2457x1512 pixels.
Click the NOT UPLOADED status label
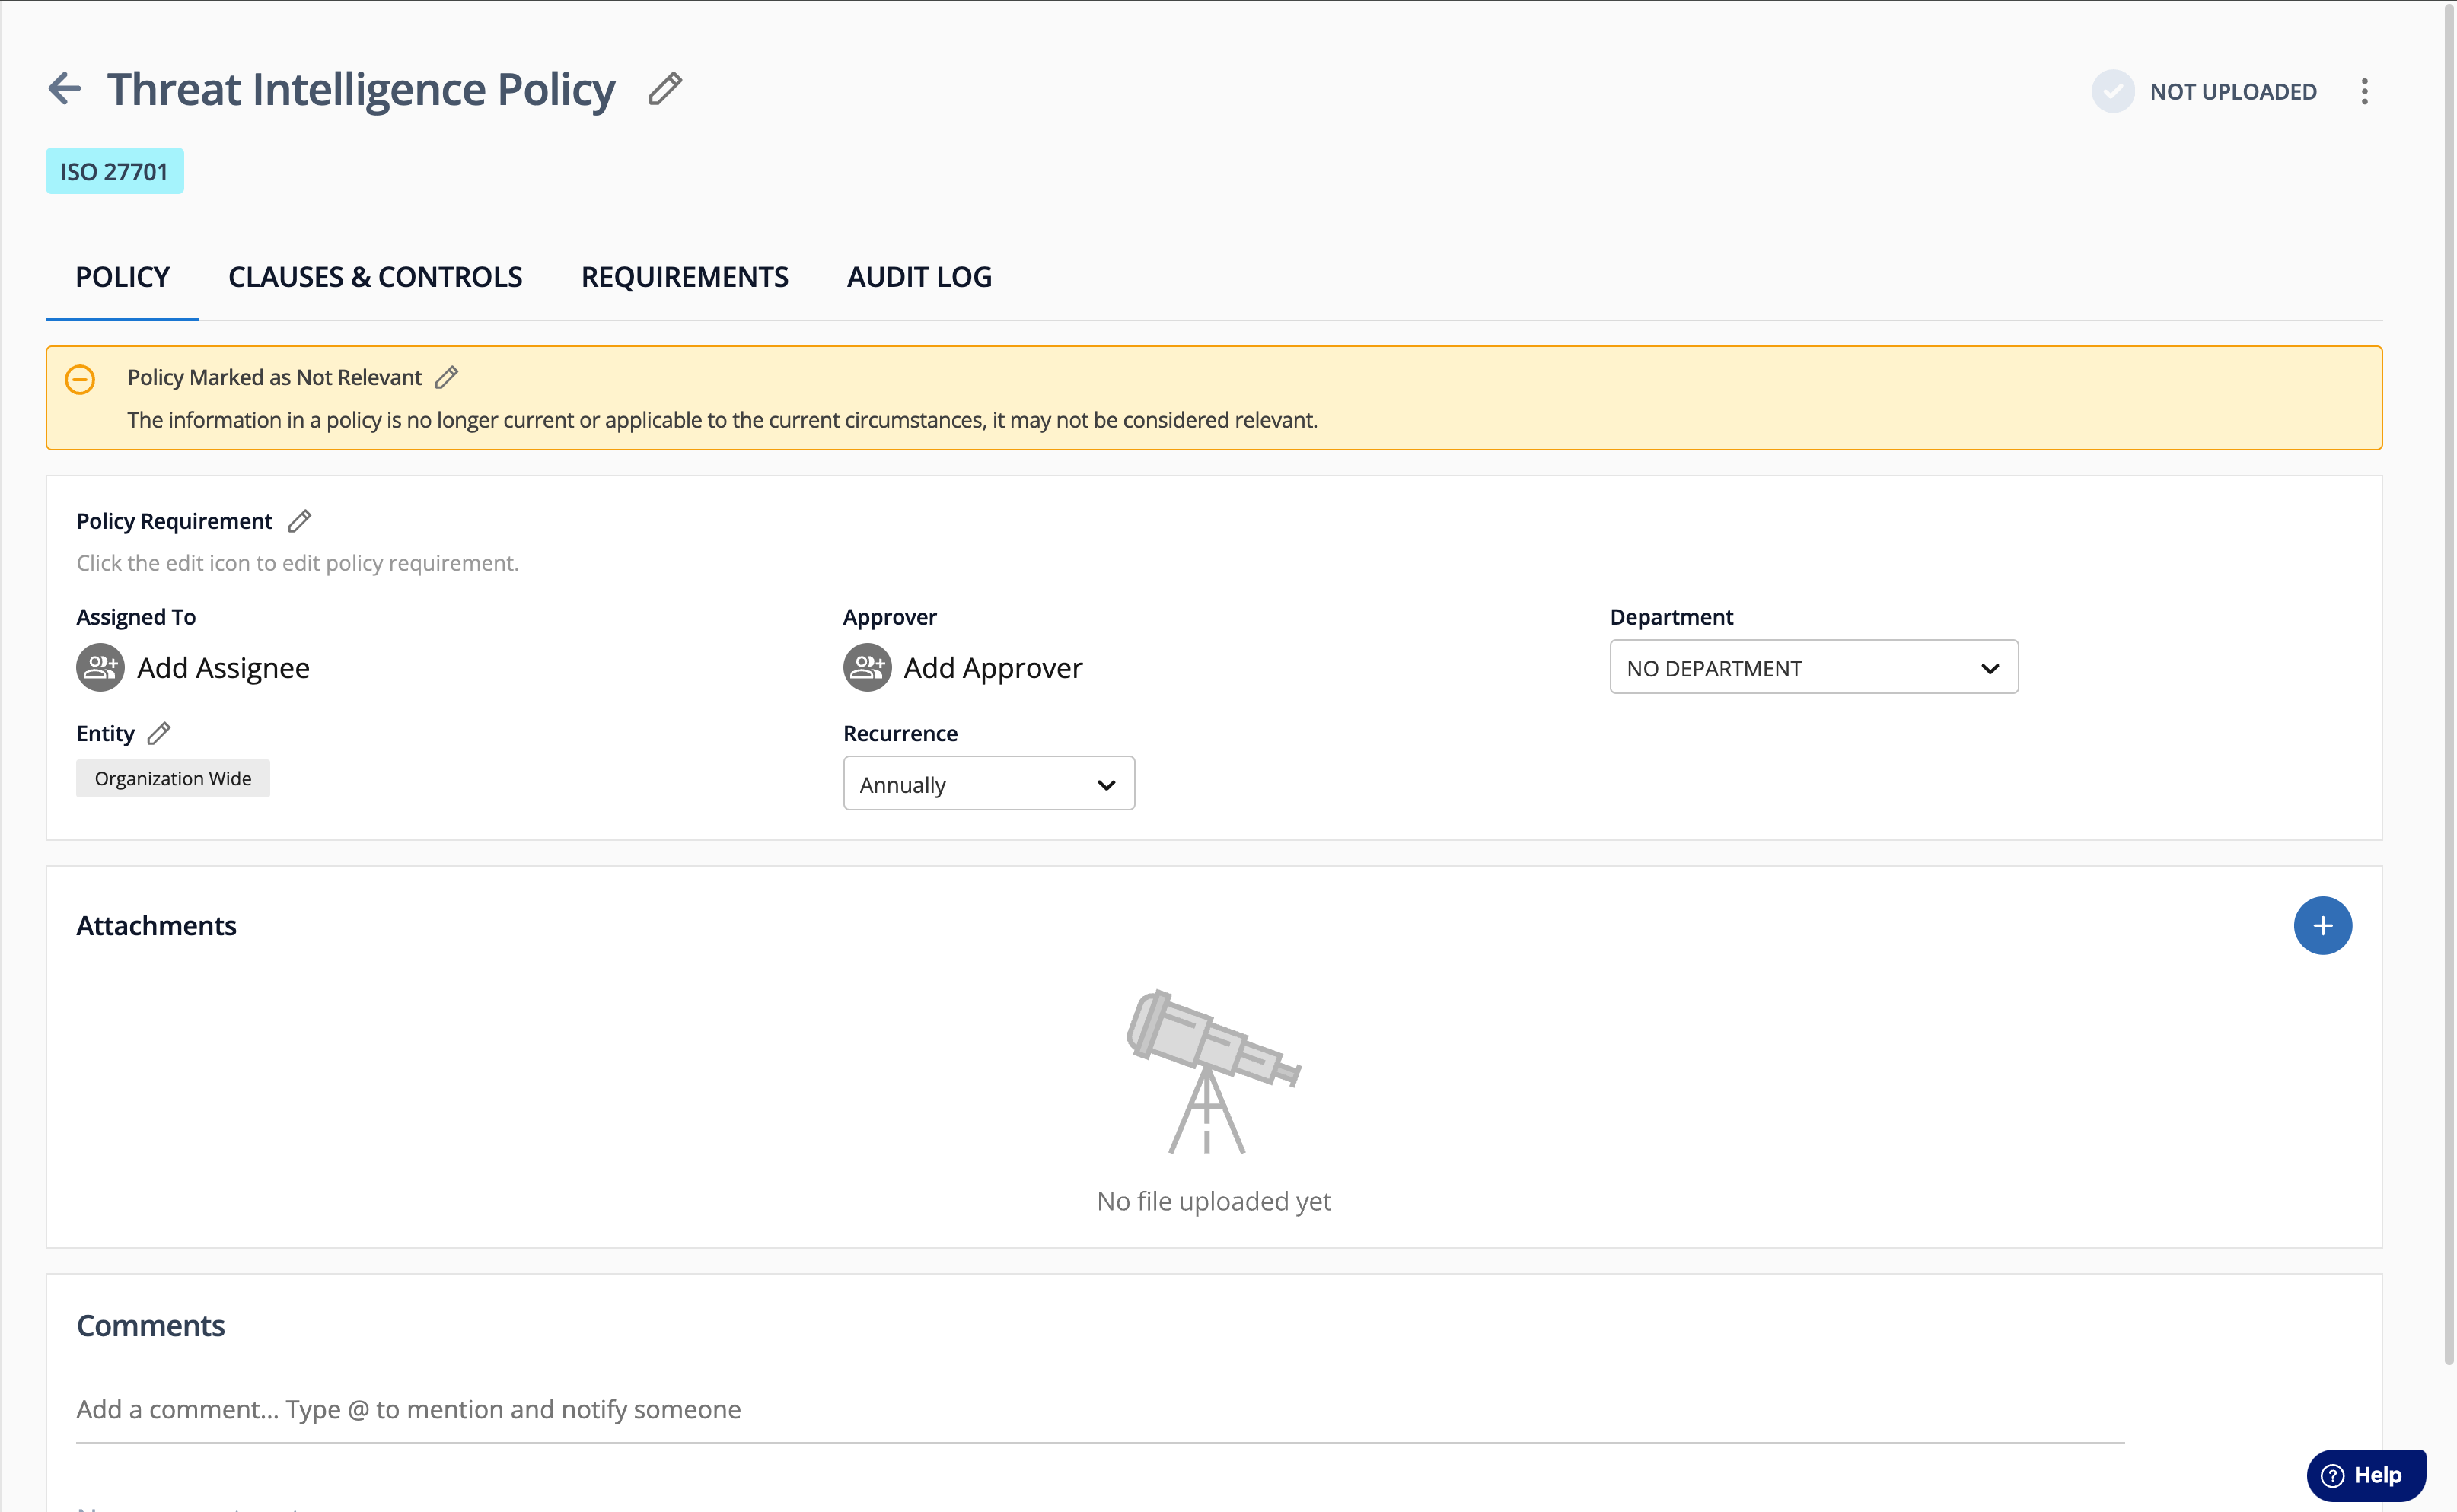2233,92
